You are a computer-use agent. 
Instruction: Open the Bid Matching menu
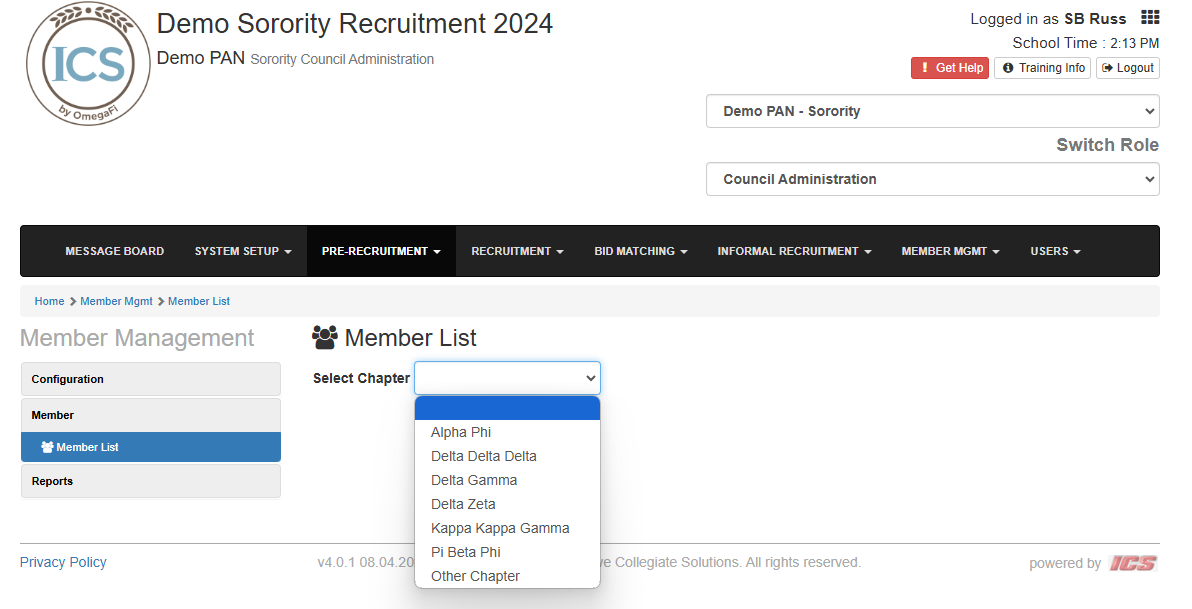click(640, 251)
